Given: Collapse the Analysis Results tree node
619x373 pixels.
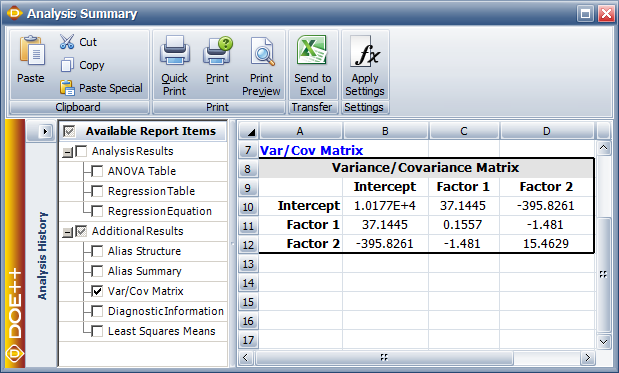Looking at the screenshot, I should coord(68,152).
